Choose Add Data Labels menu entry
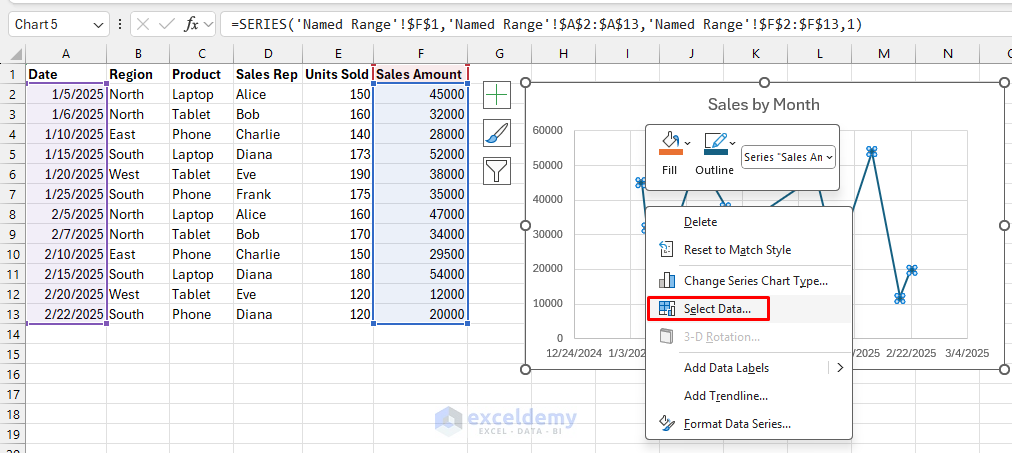The height and width of the screenshot is (453, 1012). coord(726,368)
